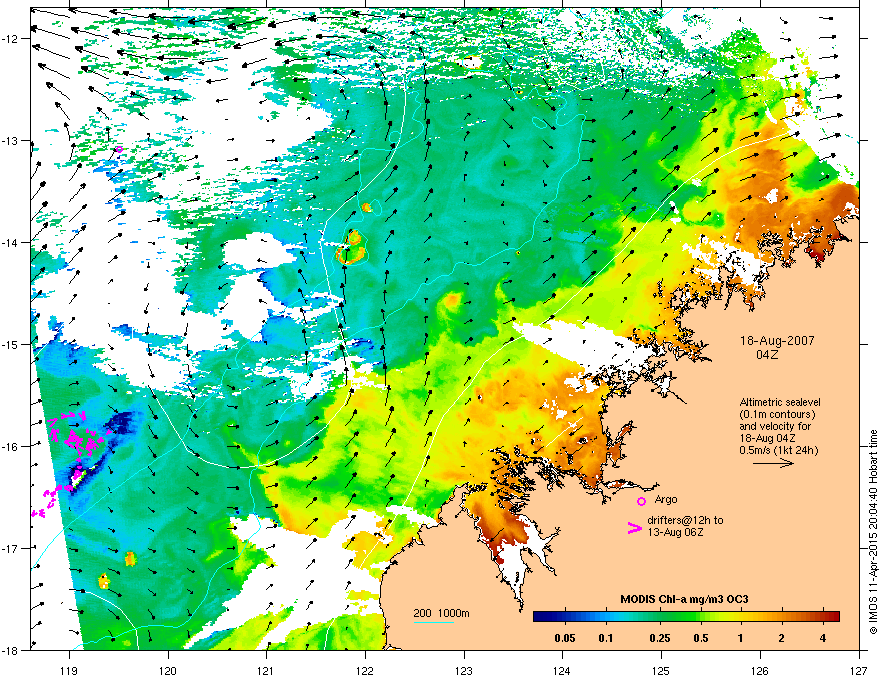Click the 125 longitude axis label
This screenshot has width=880, height=680.
click(x=661, y=671)
